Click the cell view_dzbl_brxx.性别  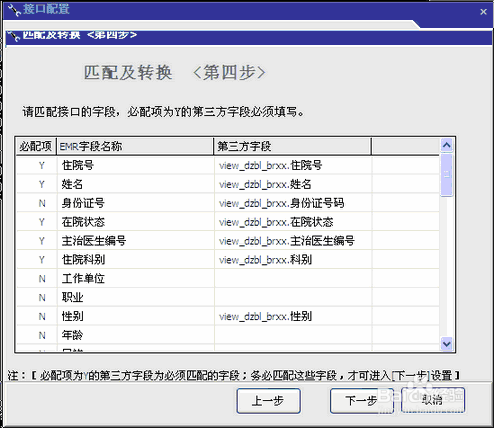(x=293, y=316)
